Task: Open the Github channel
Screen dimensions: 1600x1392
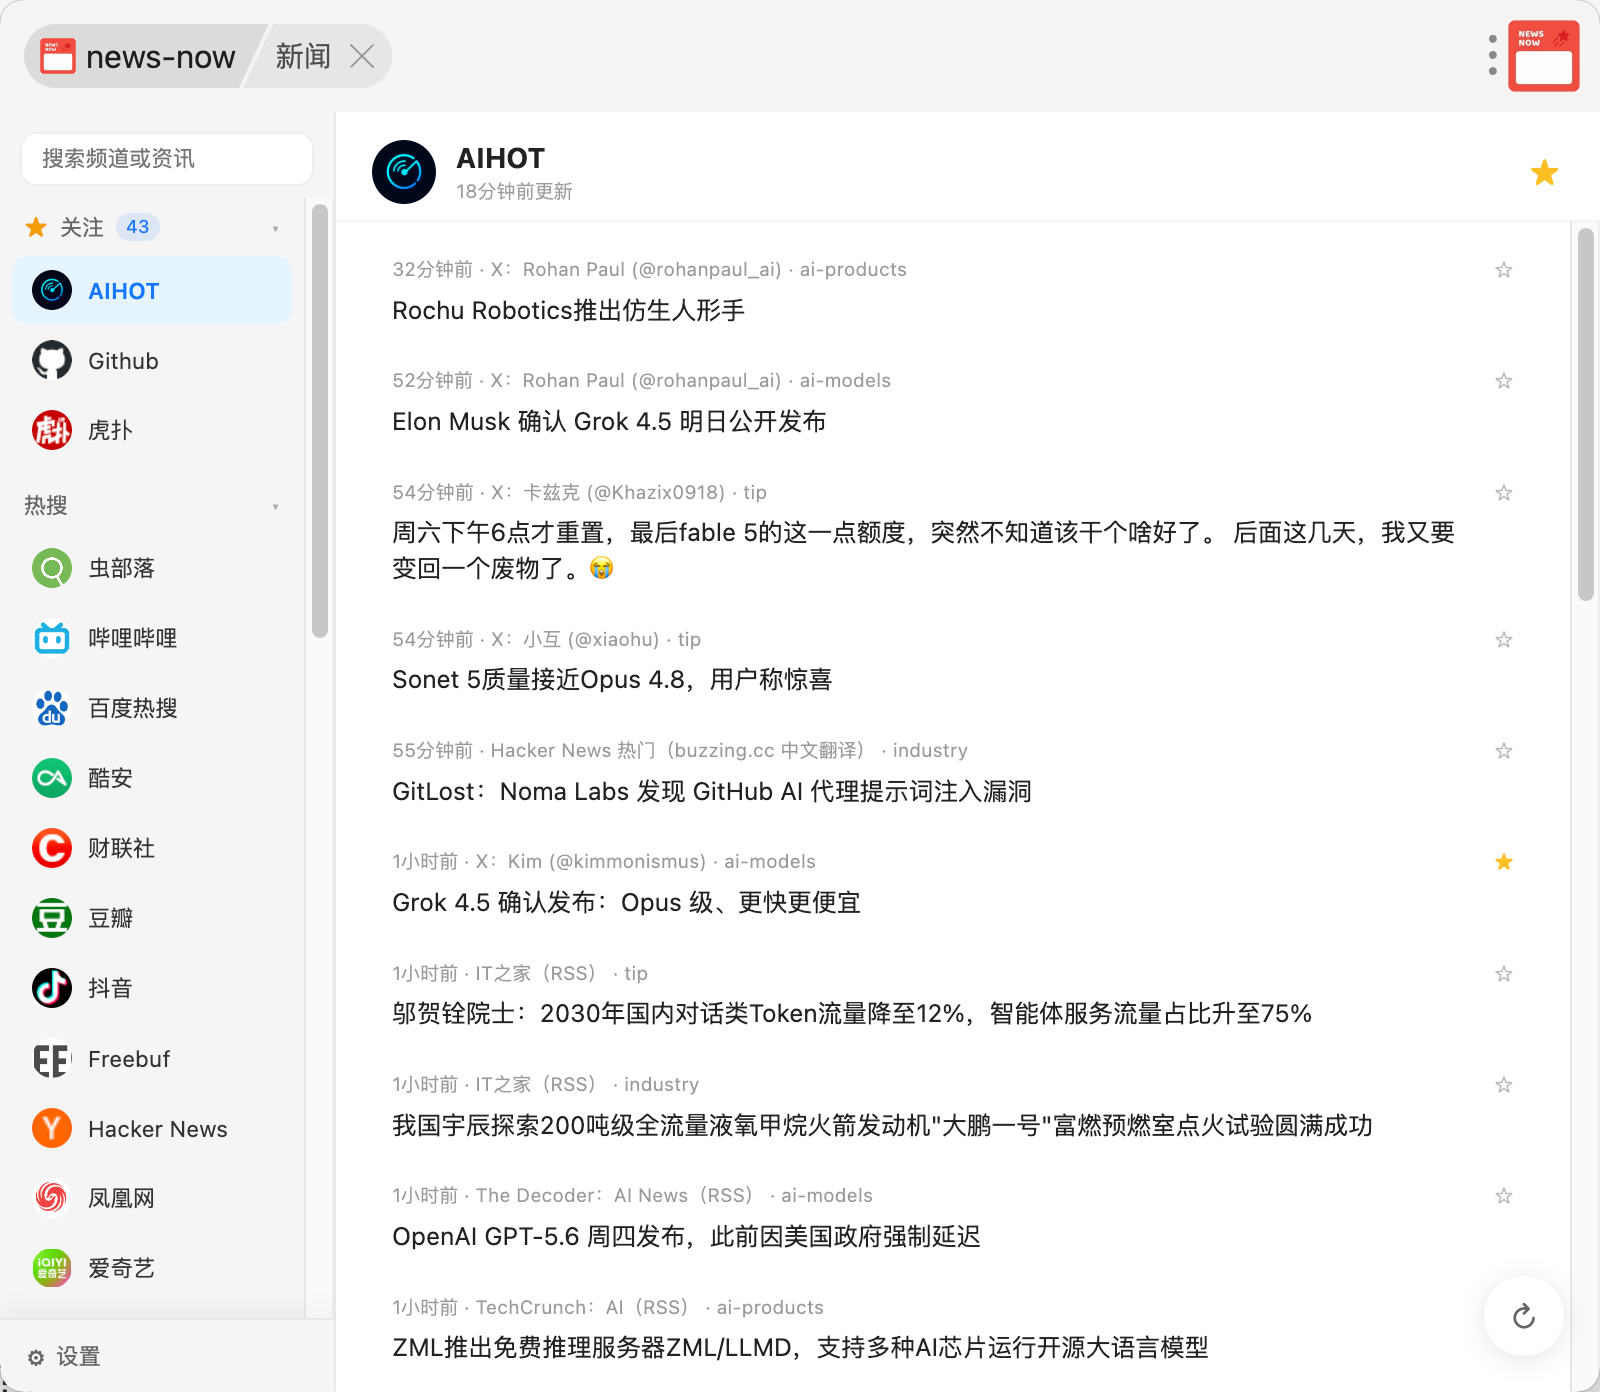Action: click(152, 361)
